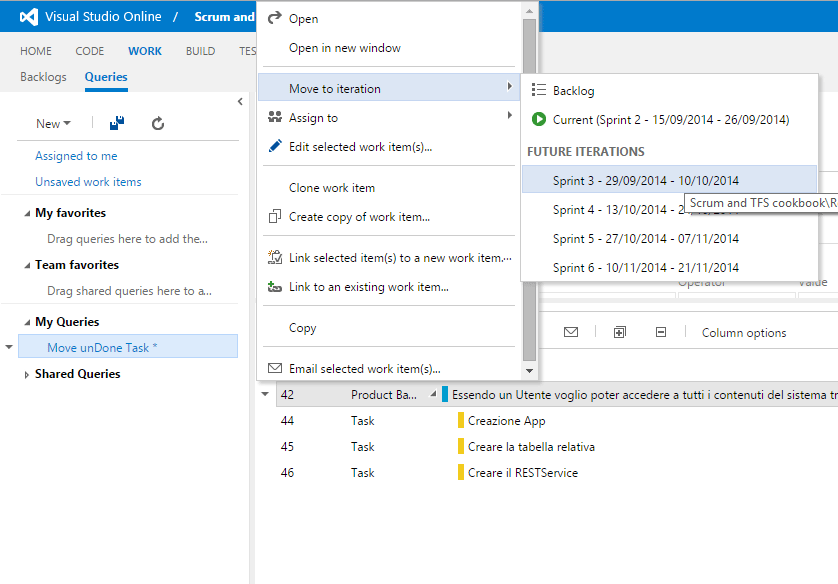The image size is (838, 584).
Task: Click the Visual Studio Online title link
Action: [103, 17]
